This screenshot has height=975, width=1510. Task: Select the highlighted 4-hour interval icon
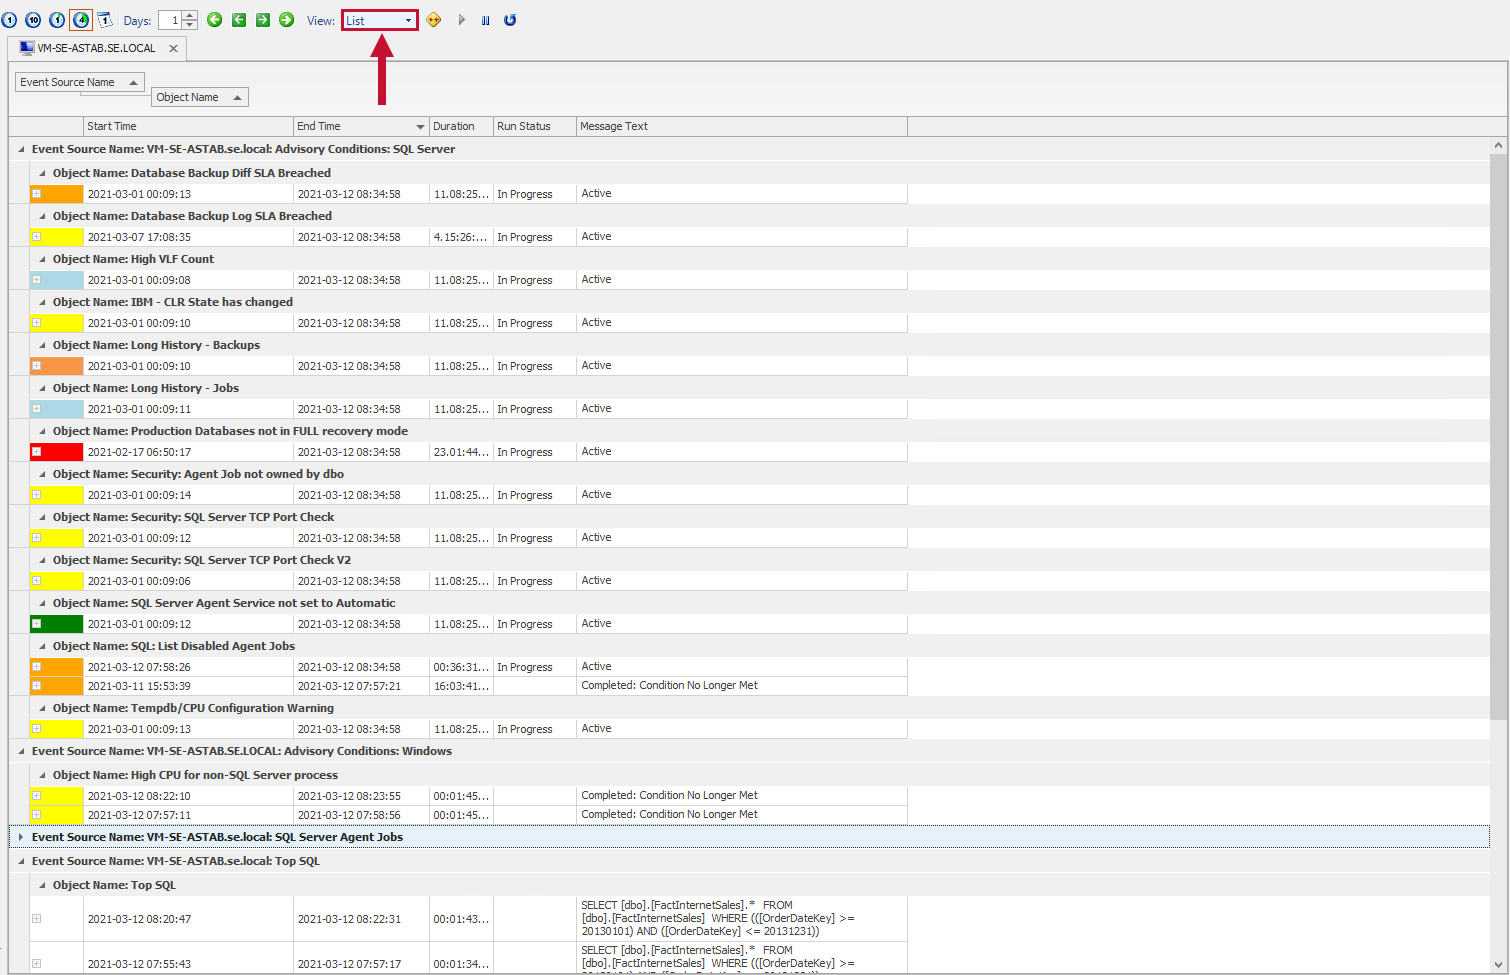[81, 20]
